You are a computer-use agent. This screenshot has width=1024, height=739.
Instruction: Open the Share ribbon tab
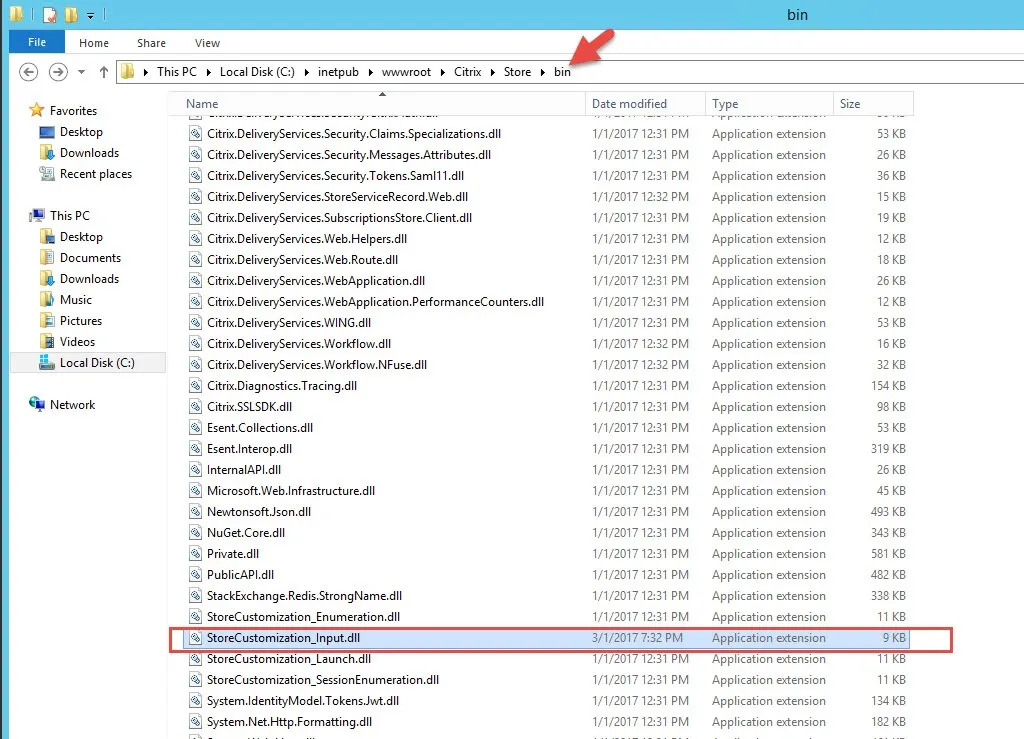tap(151, 43)
